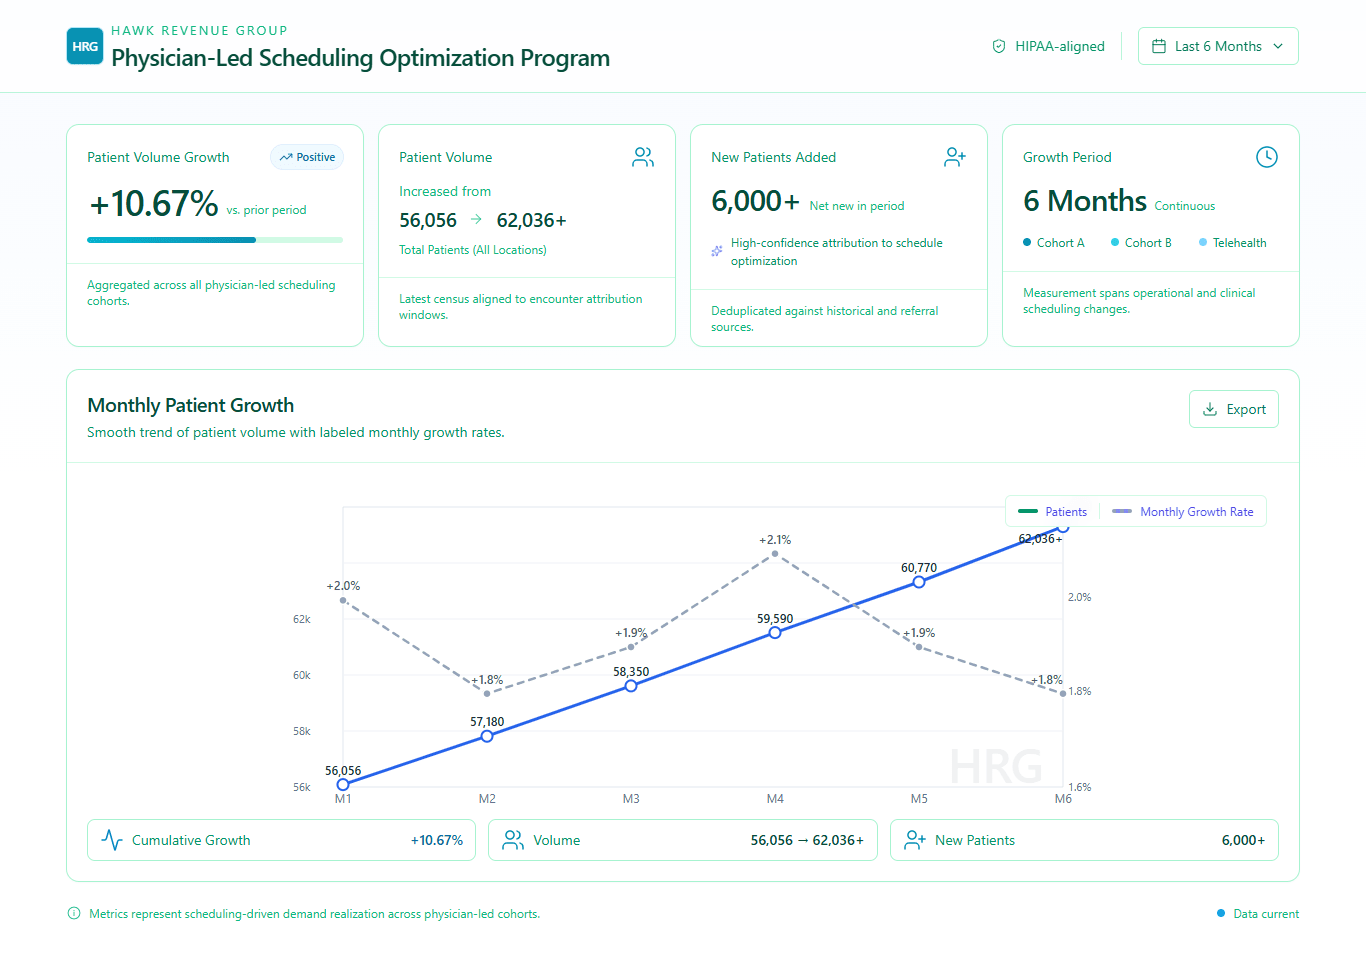Click the New Patients Added person-plus icon
The image size is (1366, 953).
955,157
